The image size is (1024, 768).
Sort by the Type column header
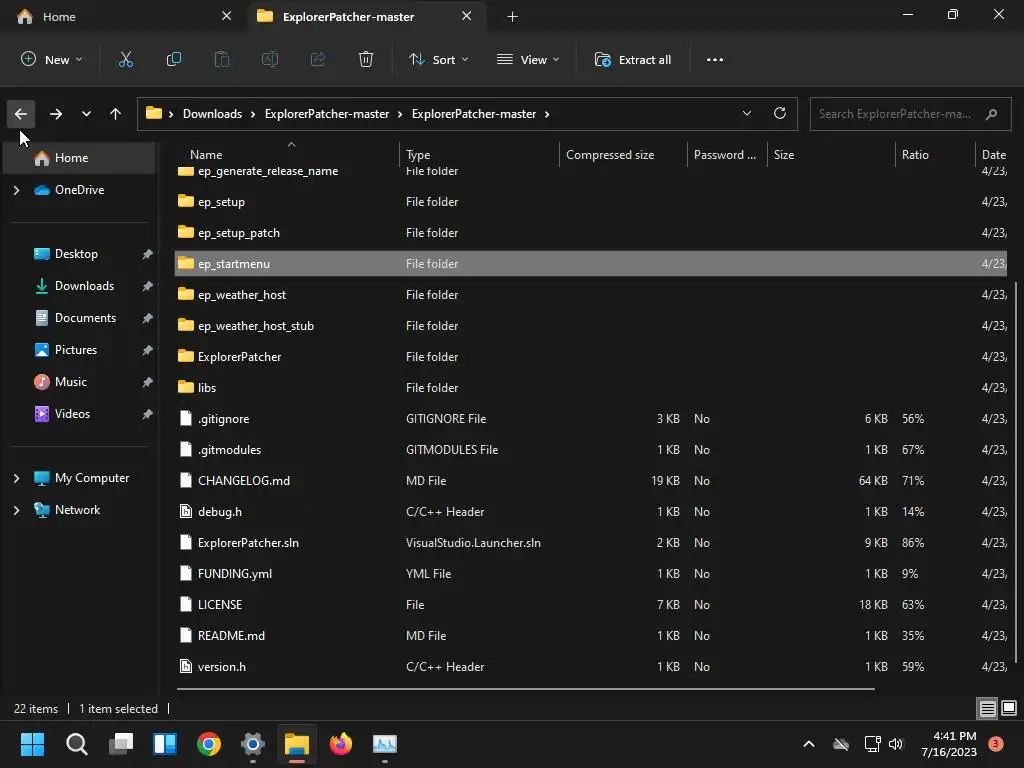point(479,155)
